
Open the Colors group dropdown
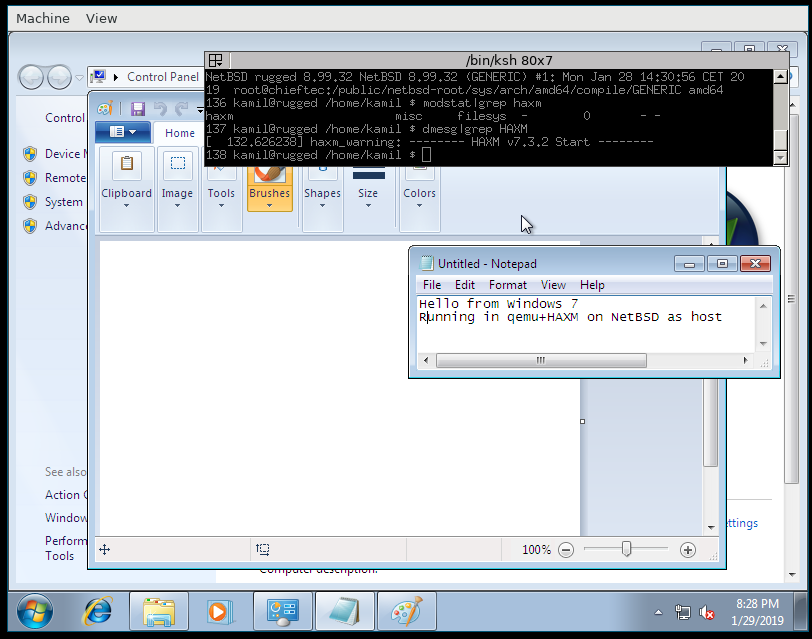pos(419,205)
